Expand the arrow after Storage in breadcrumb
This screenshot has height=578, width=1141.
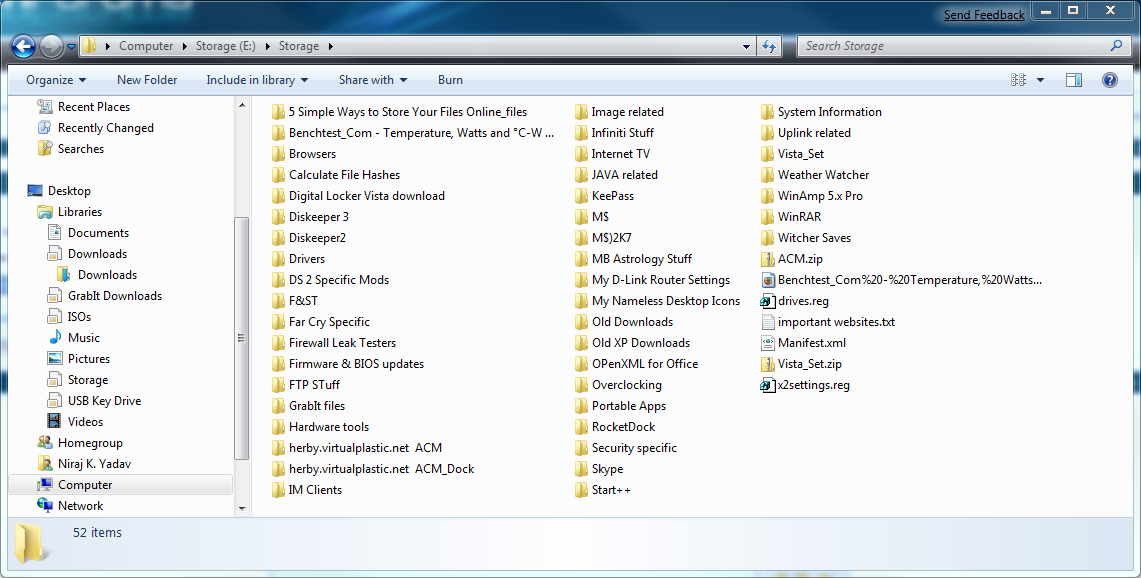point(331,46)
